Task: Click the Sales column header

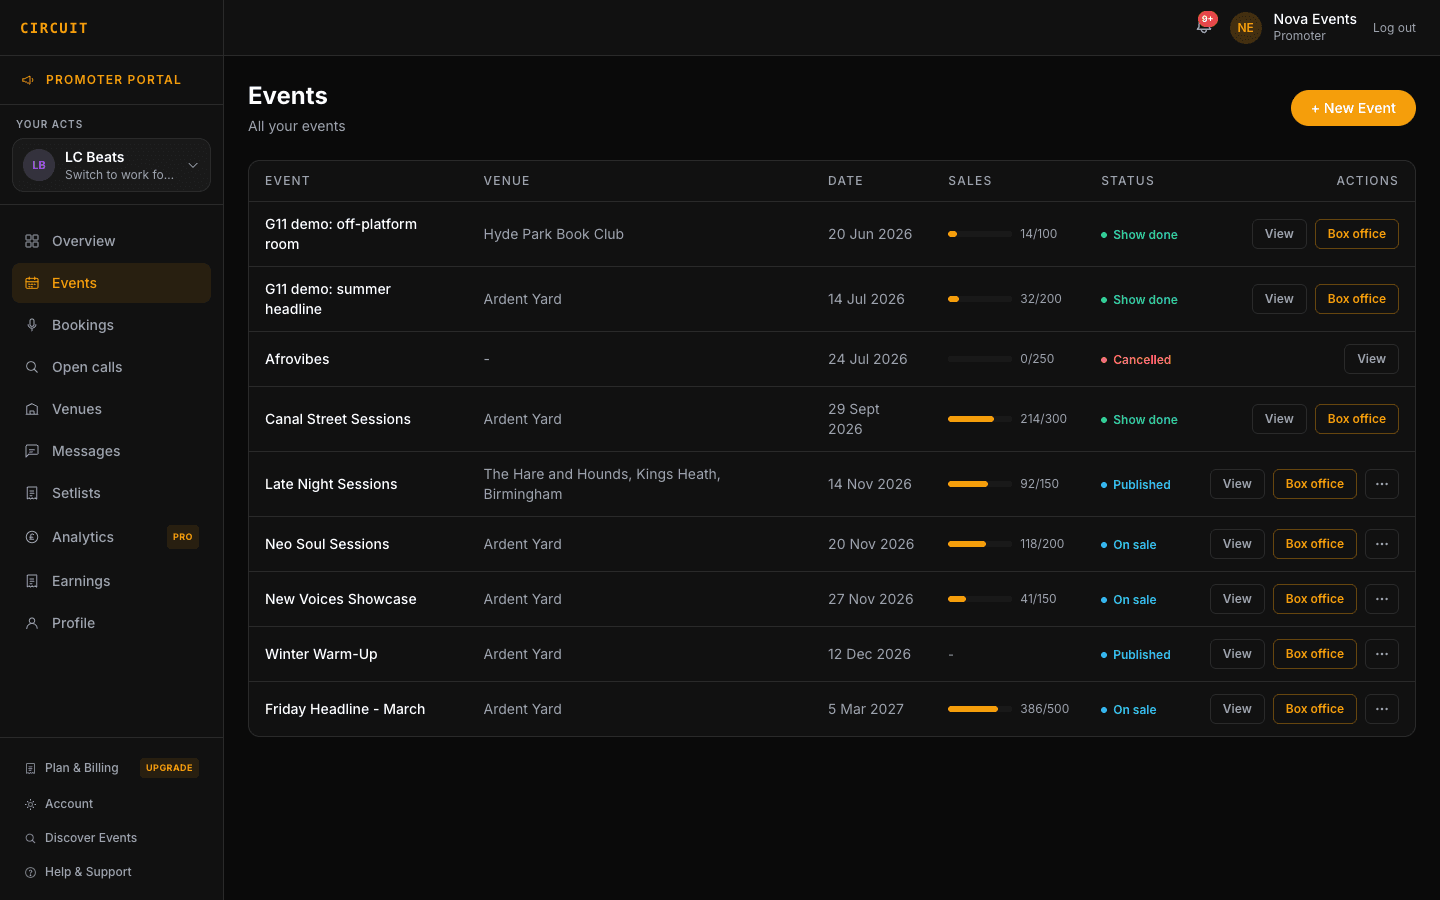Action: pos(970,181)
